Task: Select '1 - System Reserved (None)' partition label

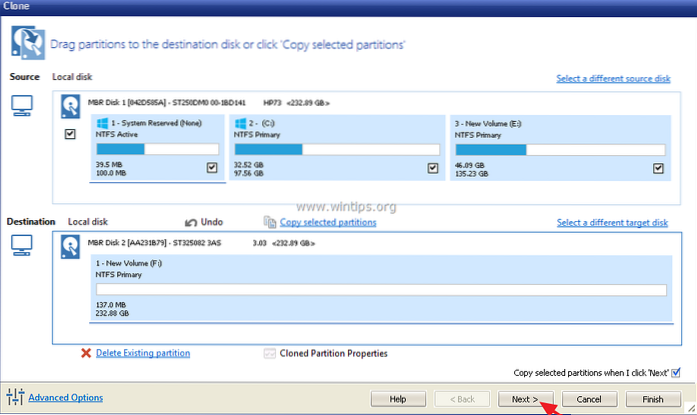Action: click(156, 123)
